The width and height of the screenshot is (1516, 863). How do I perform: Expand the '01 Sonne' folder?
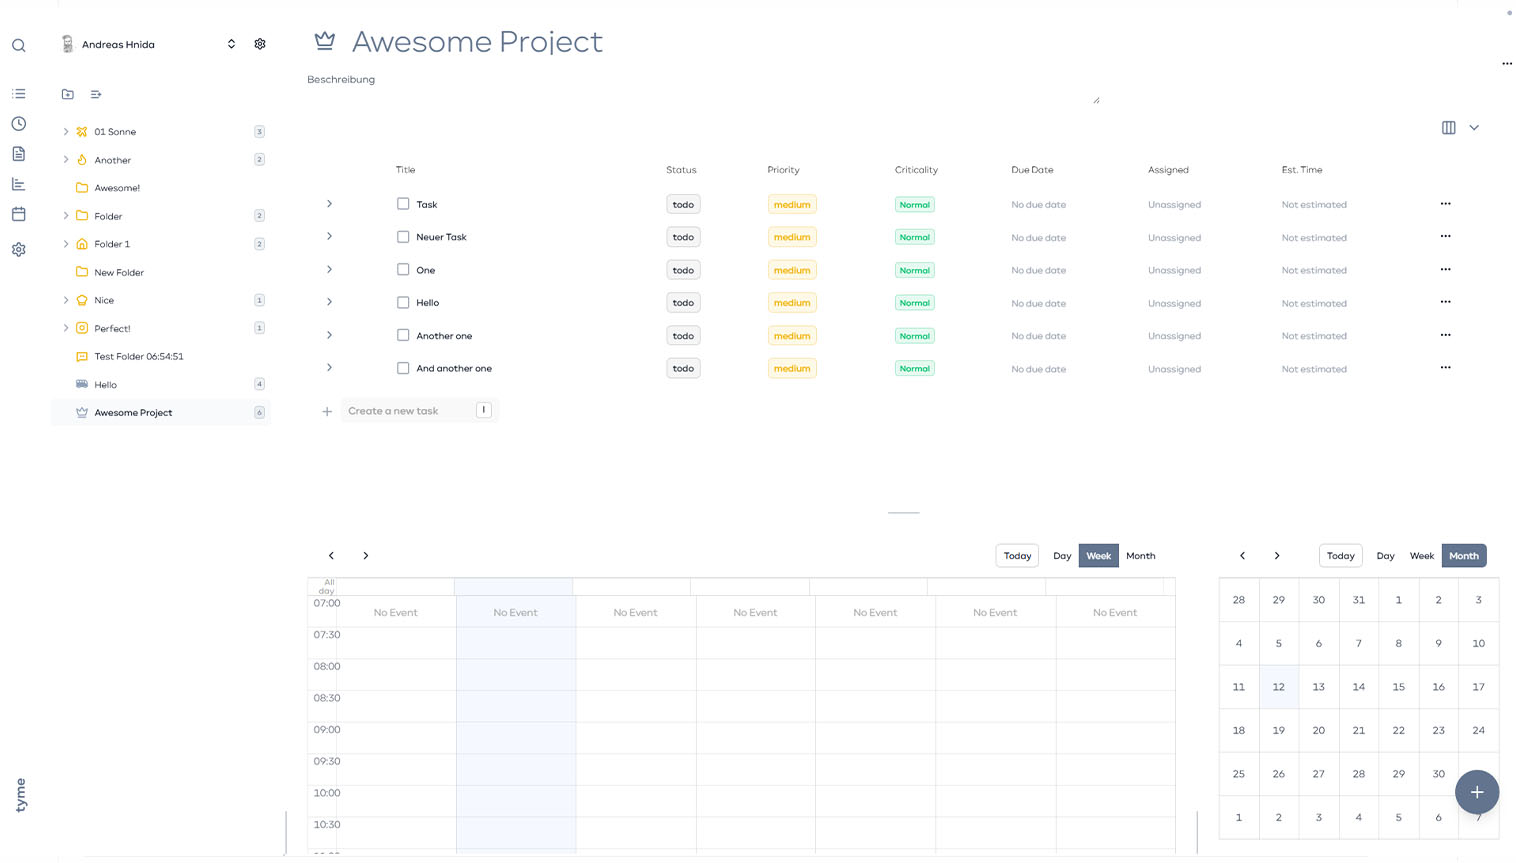66,132
